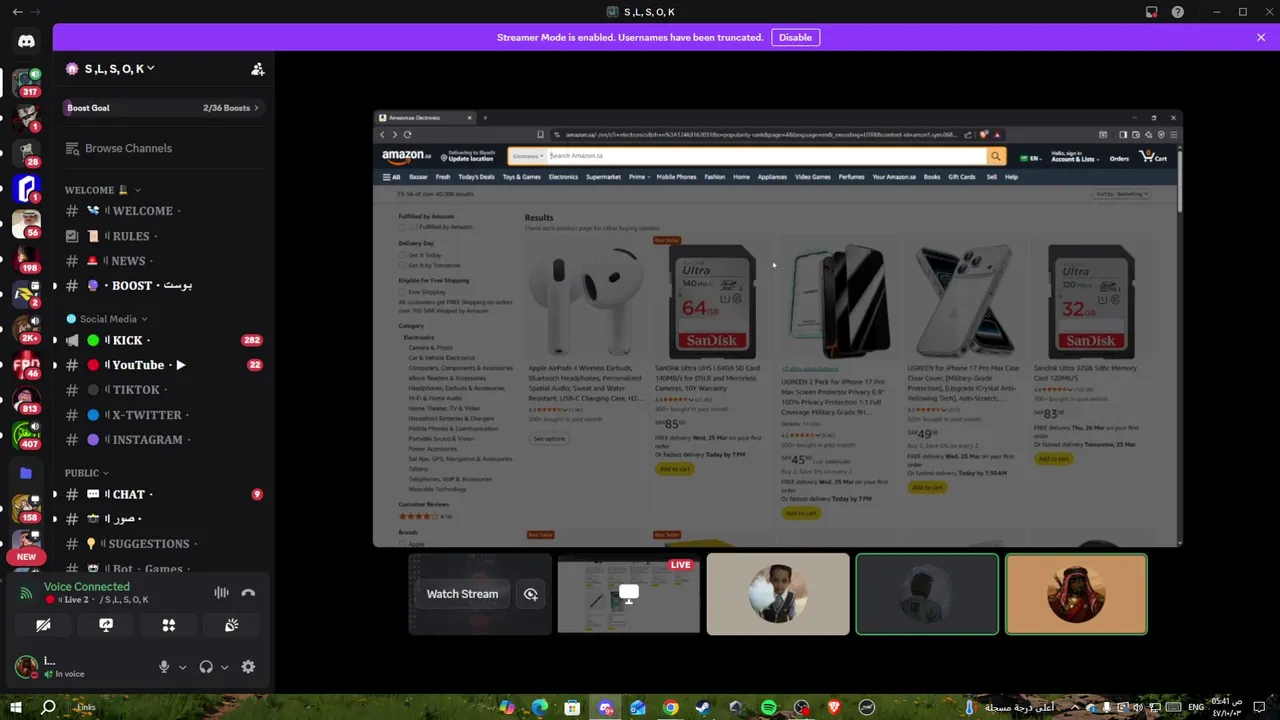The width and height of the screenshot is (1280, 720).
Task: Open User Settings gear icon
Action: tap(248, 667)
